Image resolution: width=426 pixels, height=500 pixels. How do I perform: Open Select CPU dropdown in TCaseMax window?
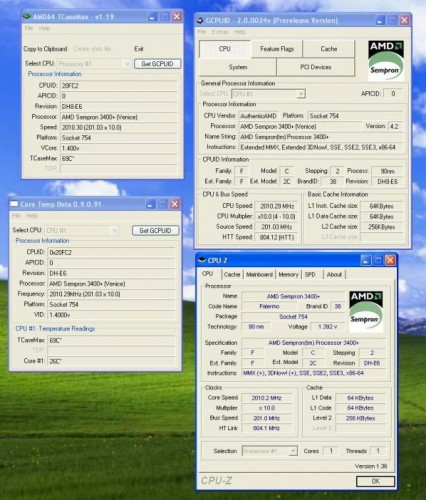[x=127, y=64]
